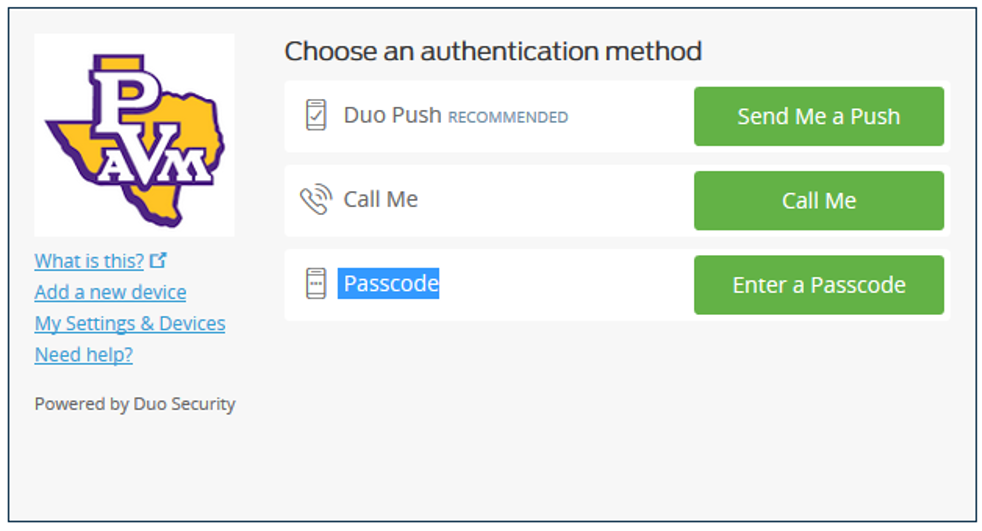Screen dimensions: 982x531
Task: Click the highlighted Passcode text
Action: click(x=391, y=284)
